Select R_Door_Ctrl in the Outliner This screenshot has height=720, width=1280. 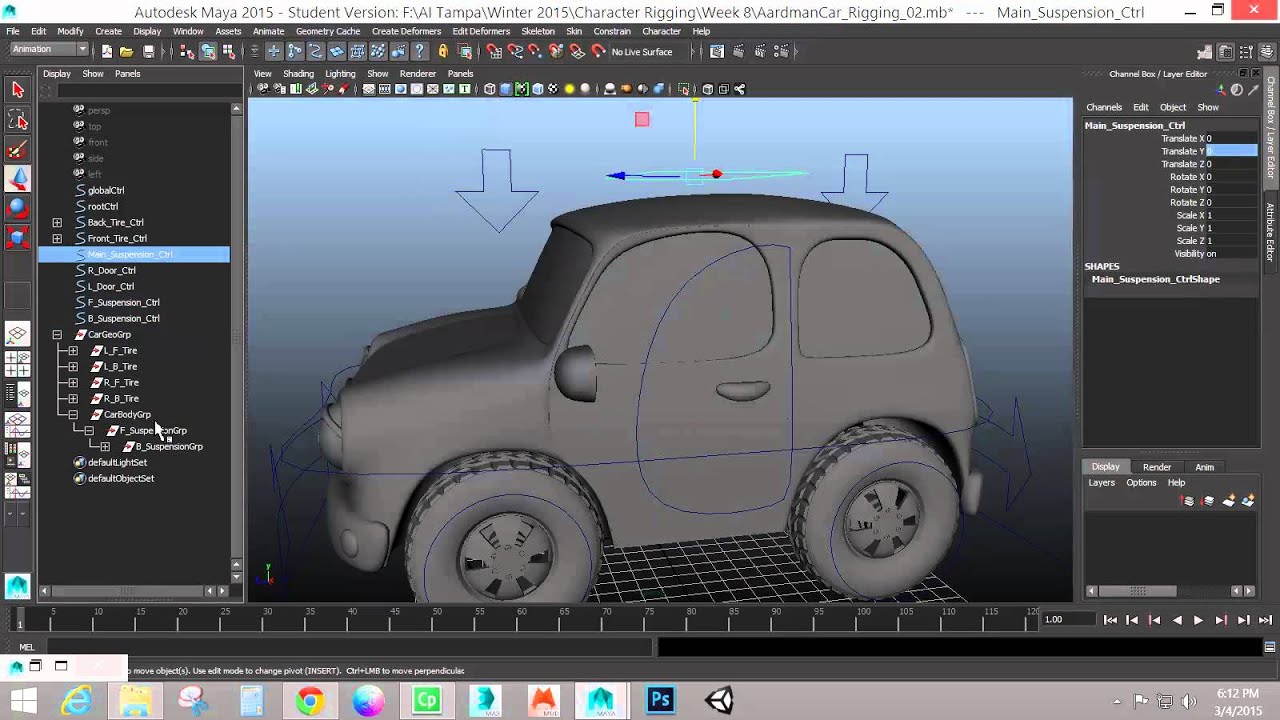point(111,270)
